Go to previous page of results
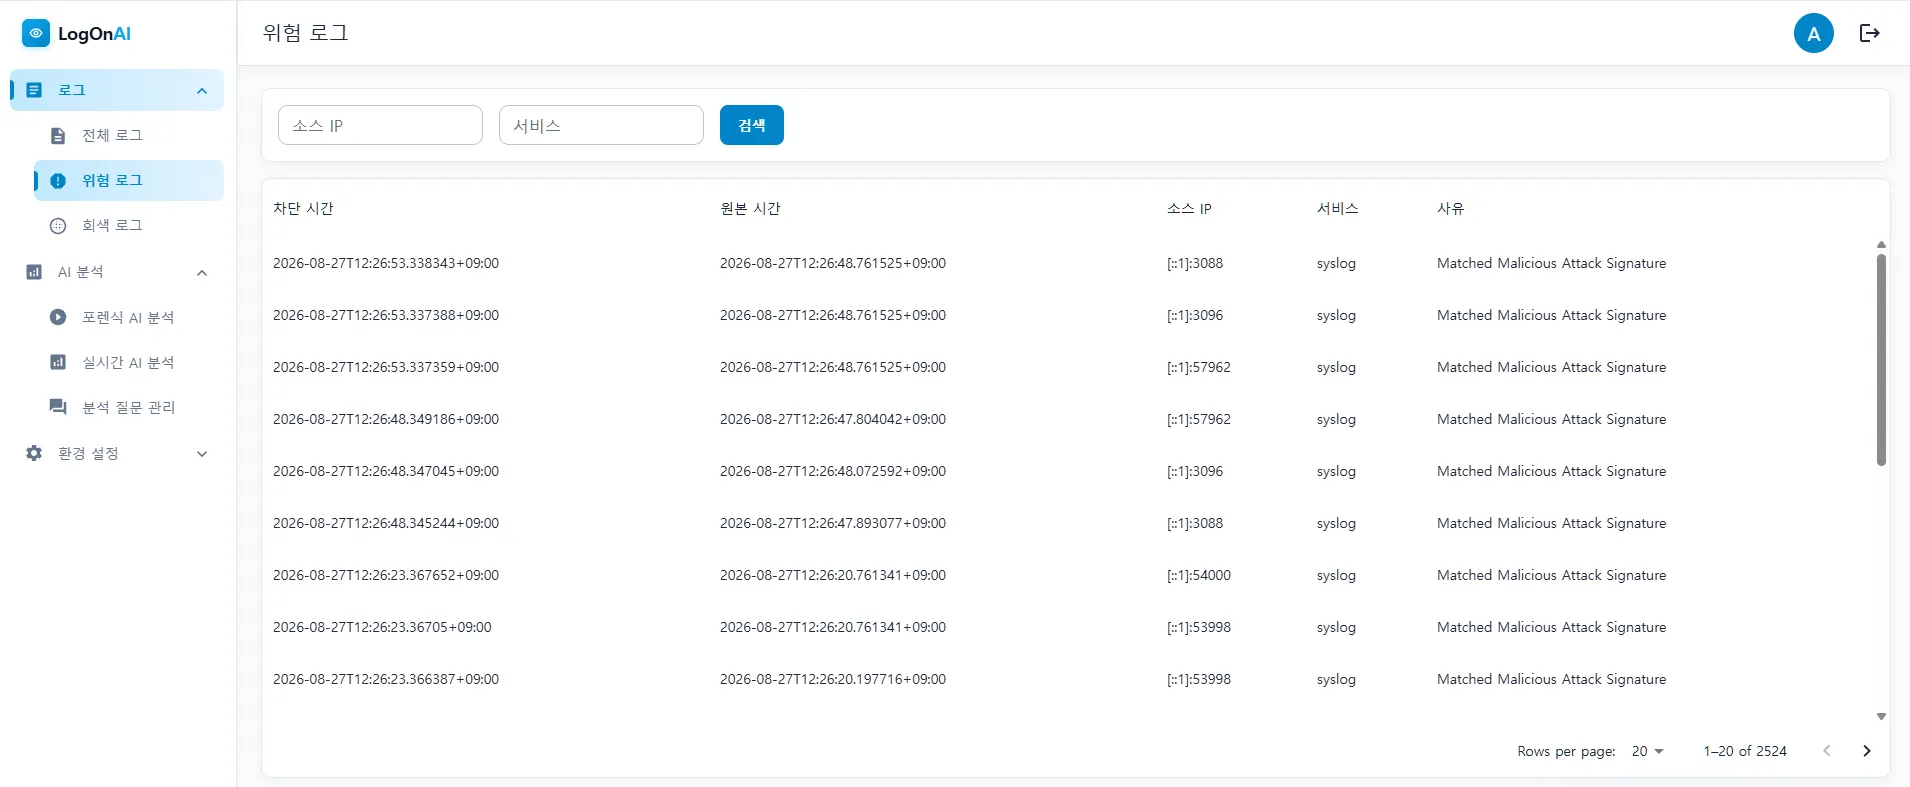The height and width of the screenshot is (787, 1910). point(1826,751)
